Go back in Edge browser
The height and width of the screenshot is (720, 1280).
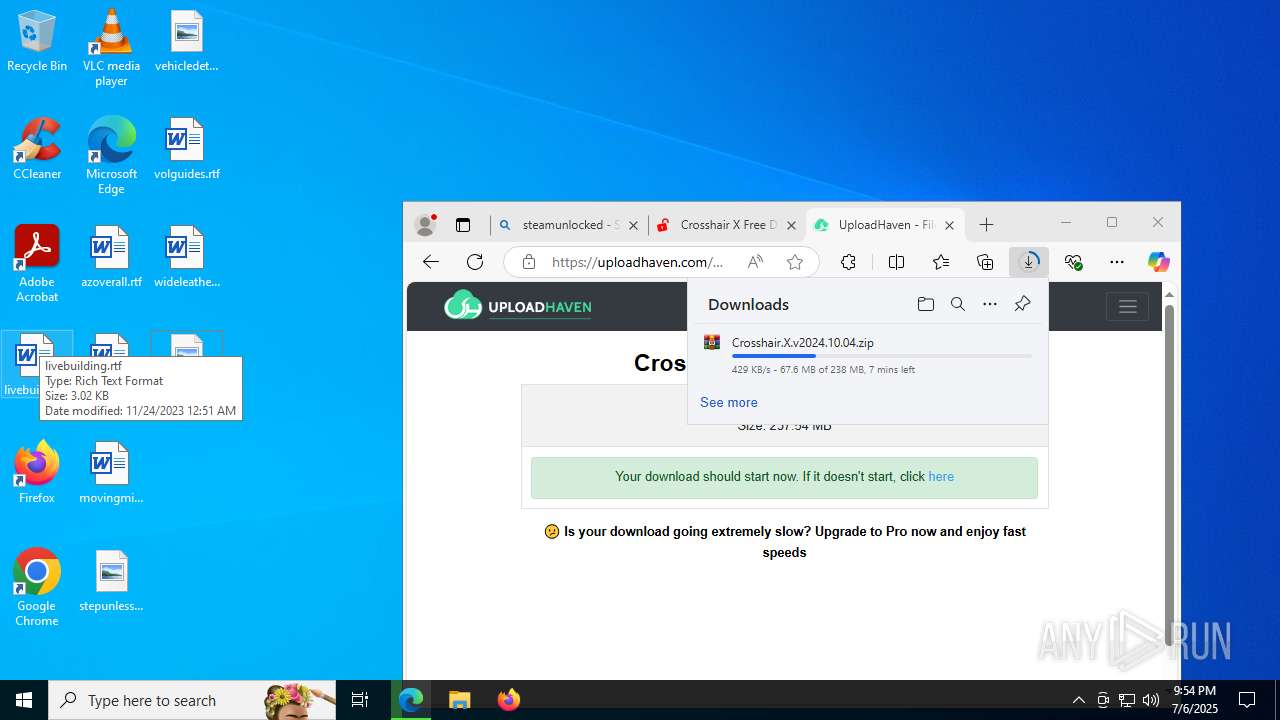click(x=431, y=262)
